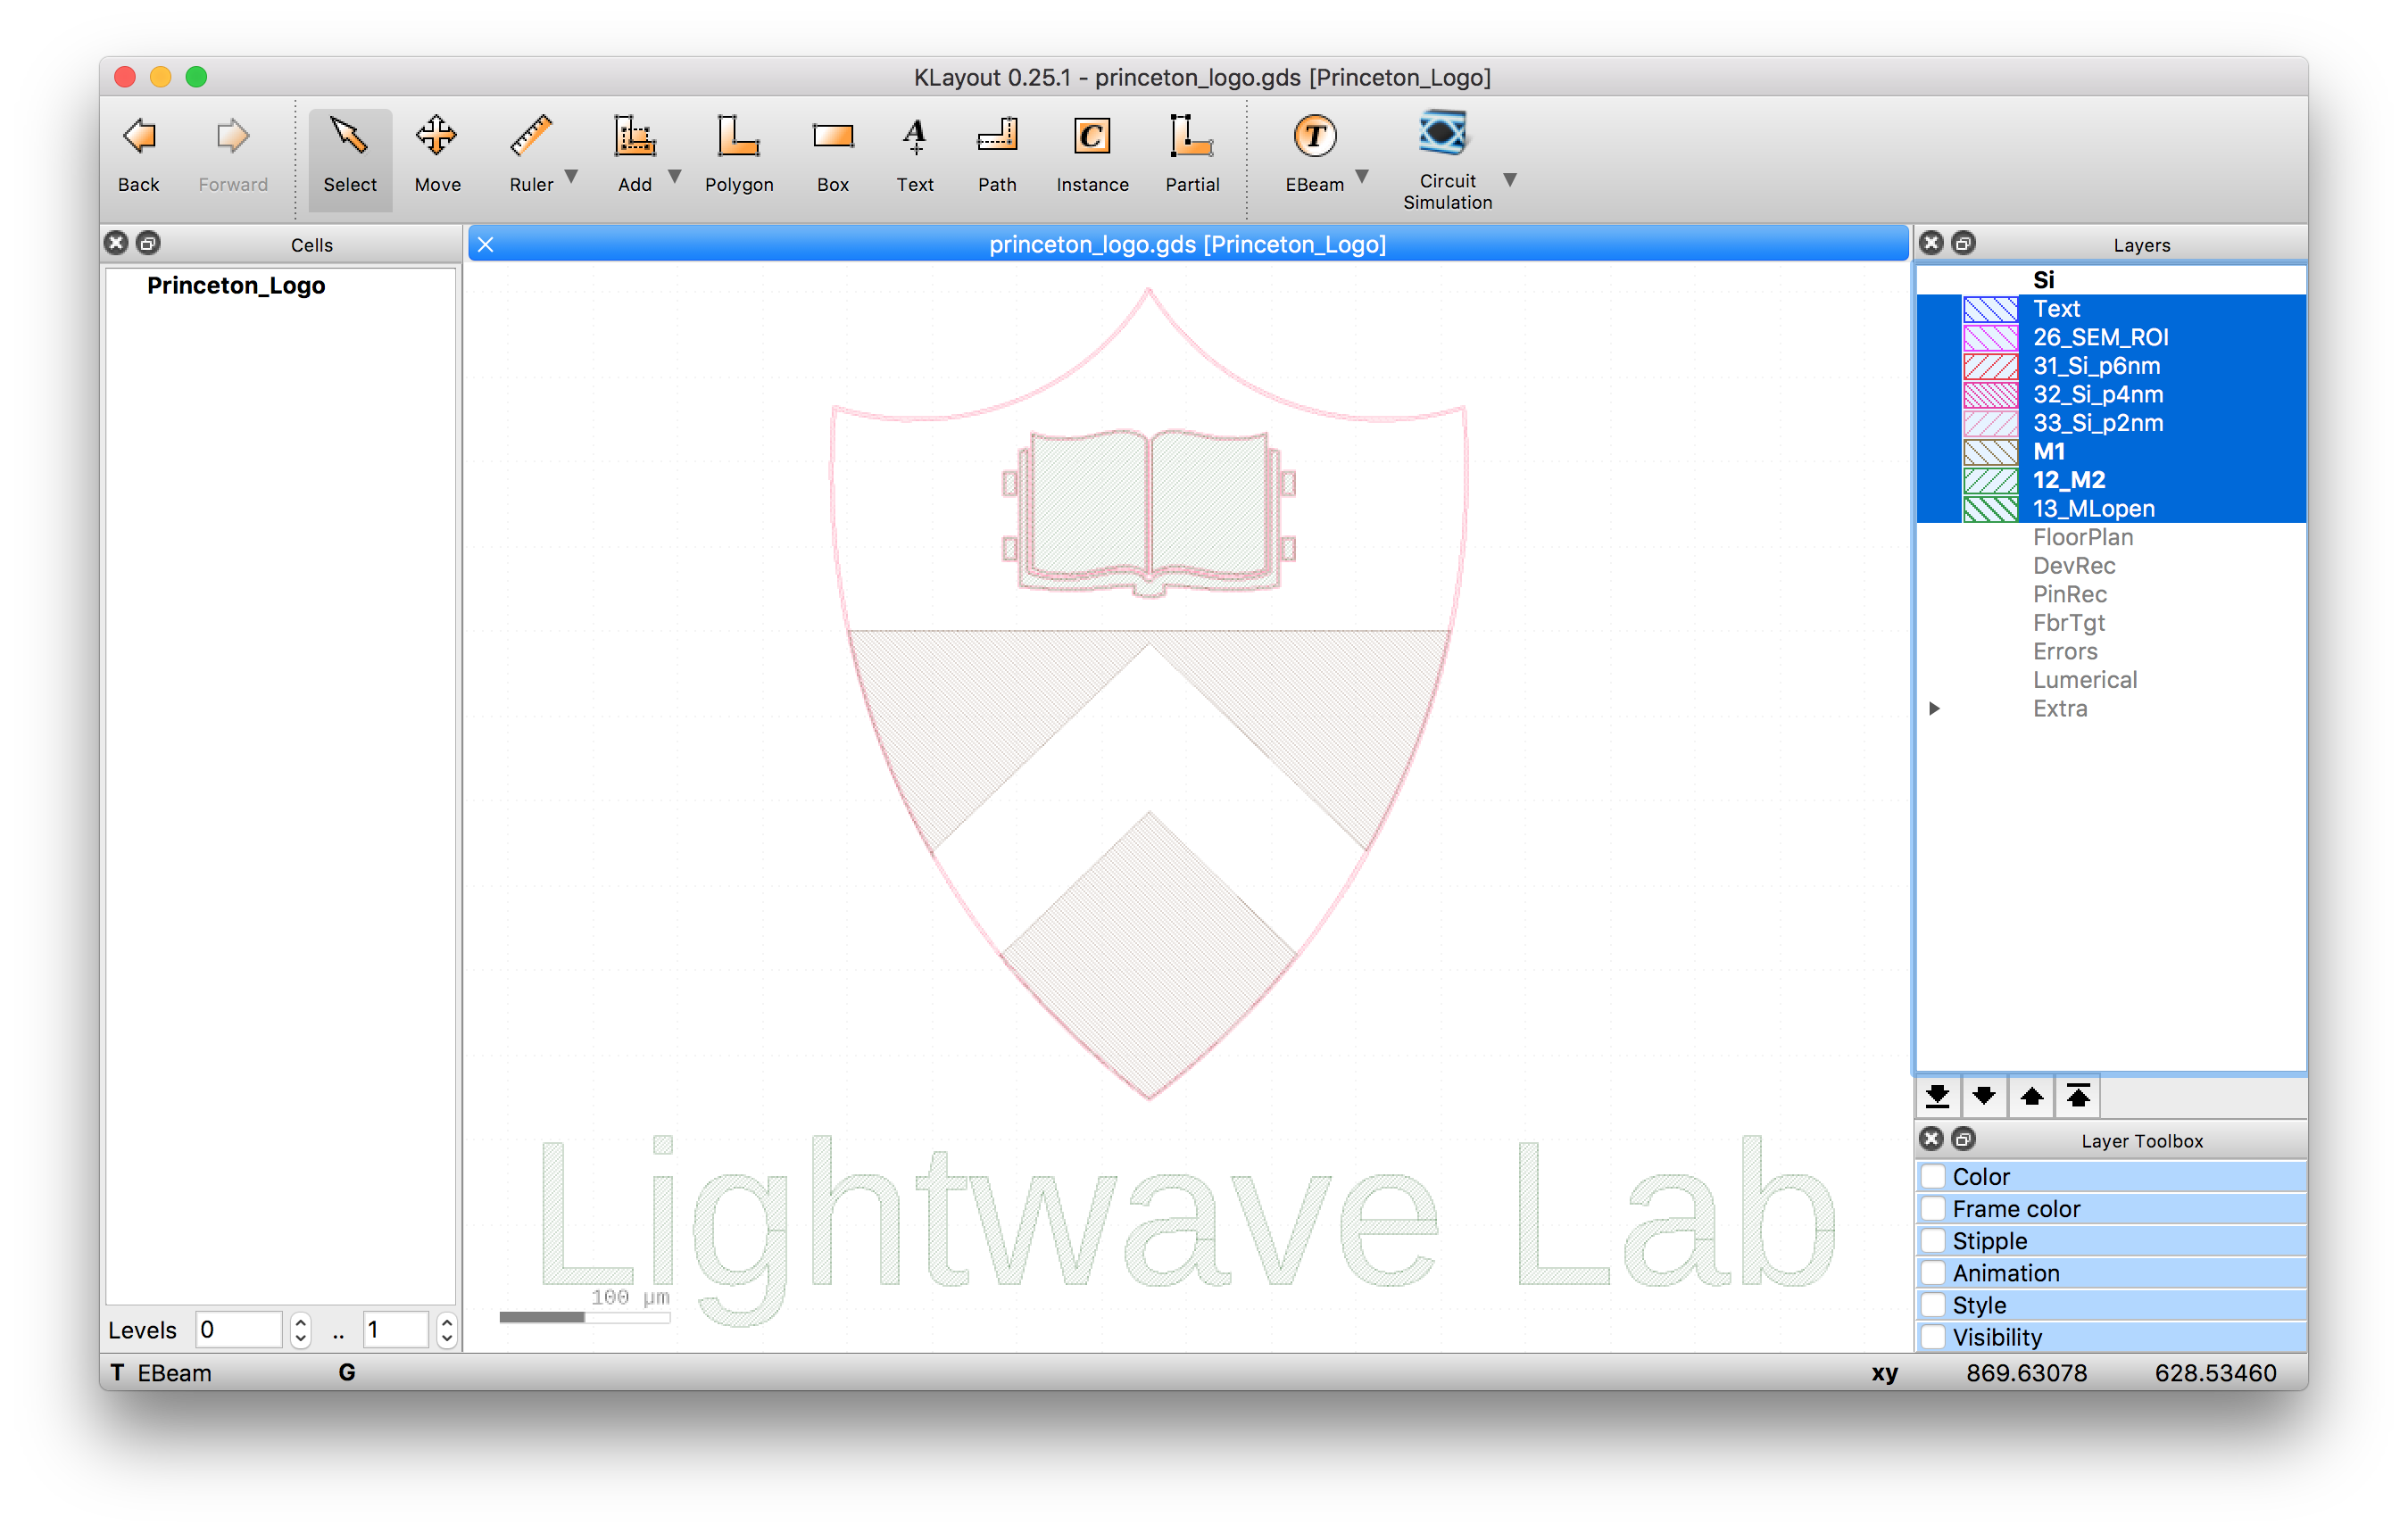Close the Layer Toolbox panel
Screen dimensions: 2408x1533
[x=1932, y=1139]
